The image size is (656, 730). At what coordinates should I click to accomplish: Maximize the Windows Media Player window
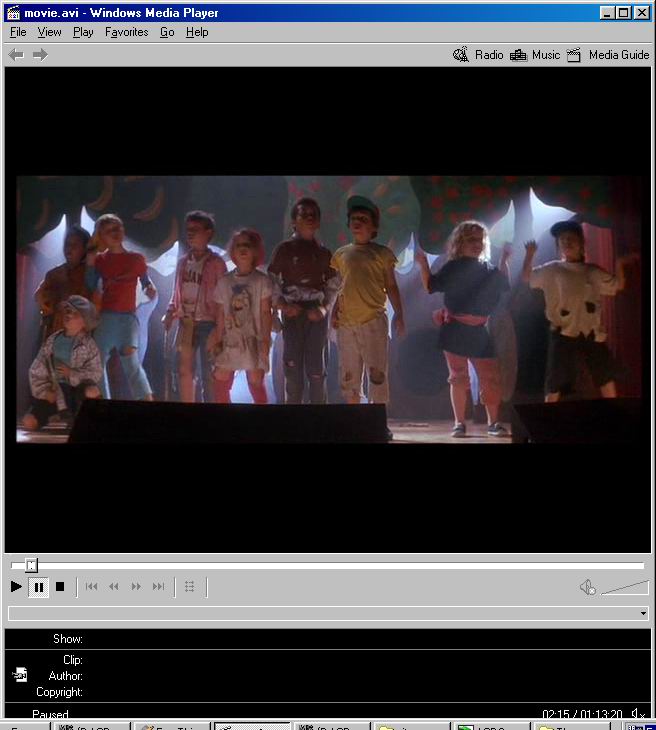[623, 13]
